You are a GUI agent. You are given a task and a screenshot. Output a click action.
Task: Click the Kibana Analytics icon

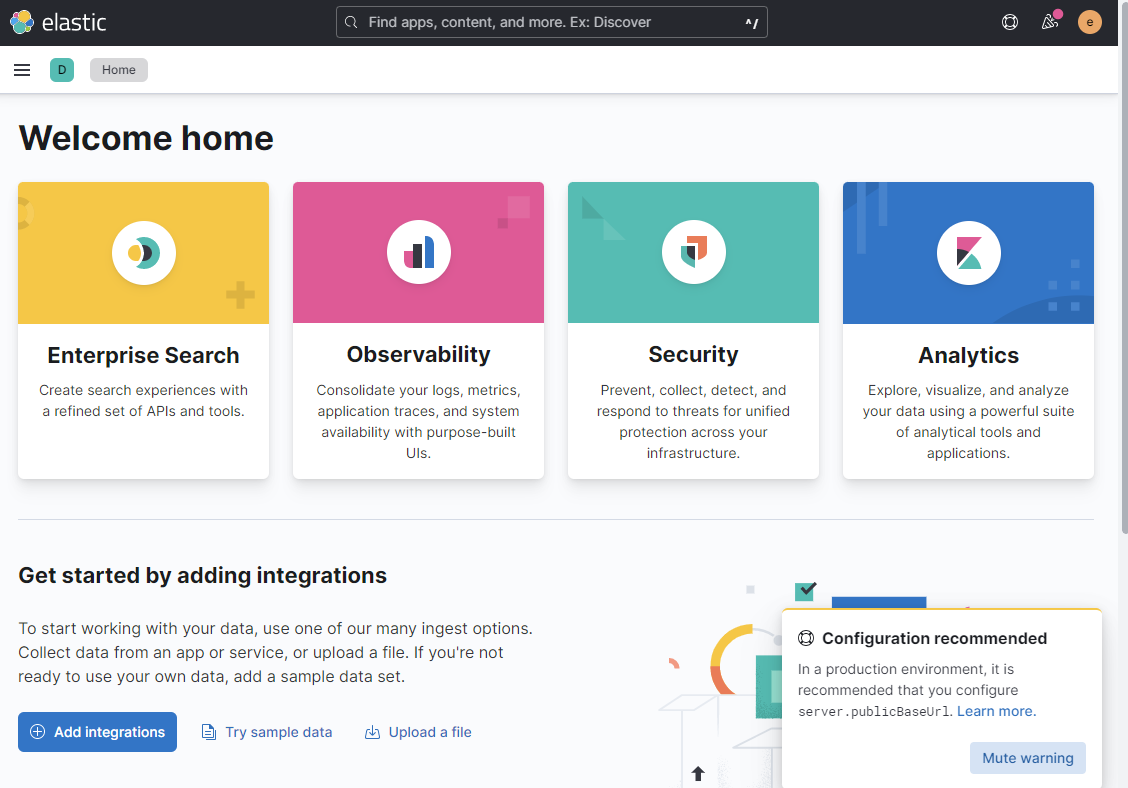coord(968,253)
